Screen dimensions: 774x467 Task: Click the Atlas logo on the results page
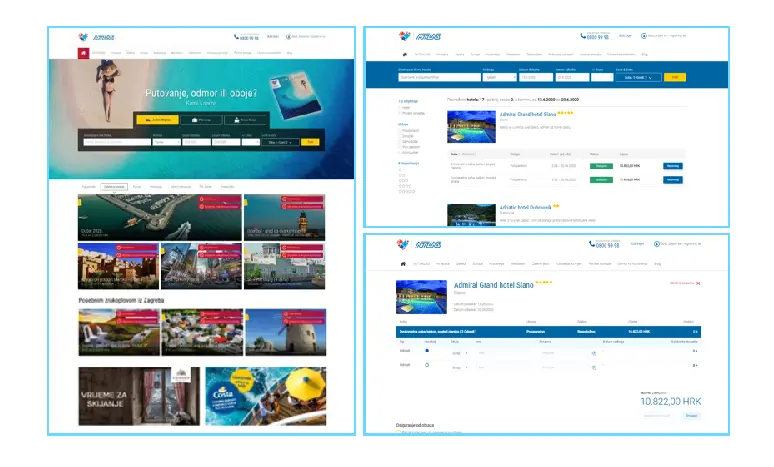click(x=420, y=36)
